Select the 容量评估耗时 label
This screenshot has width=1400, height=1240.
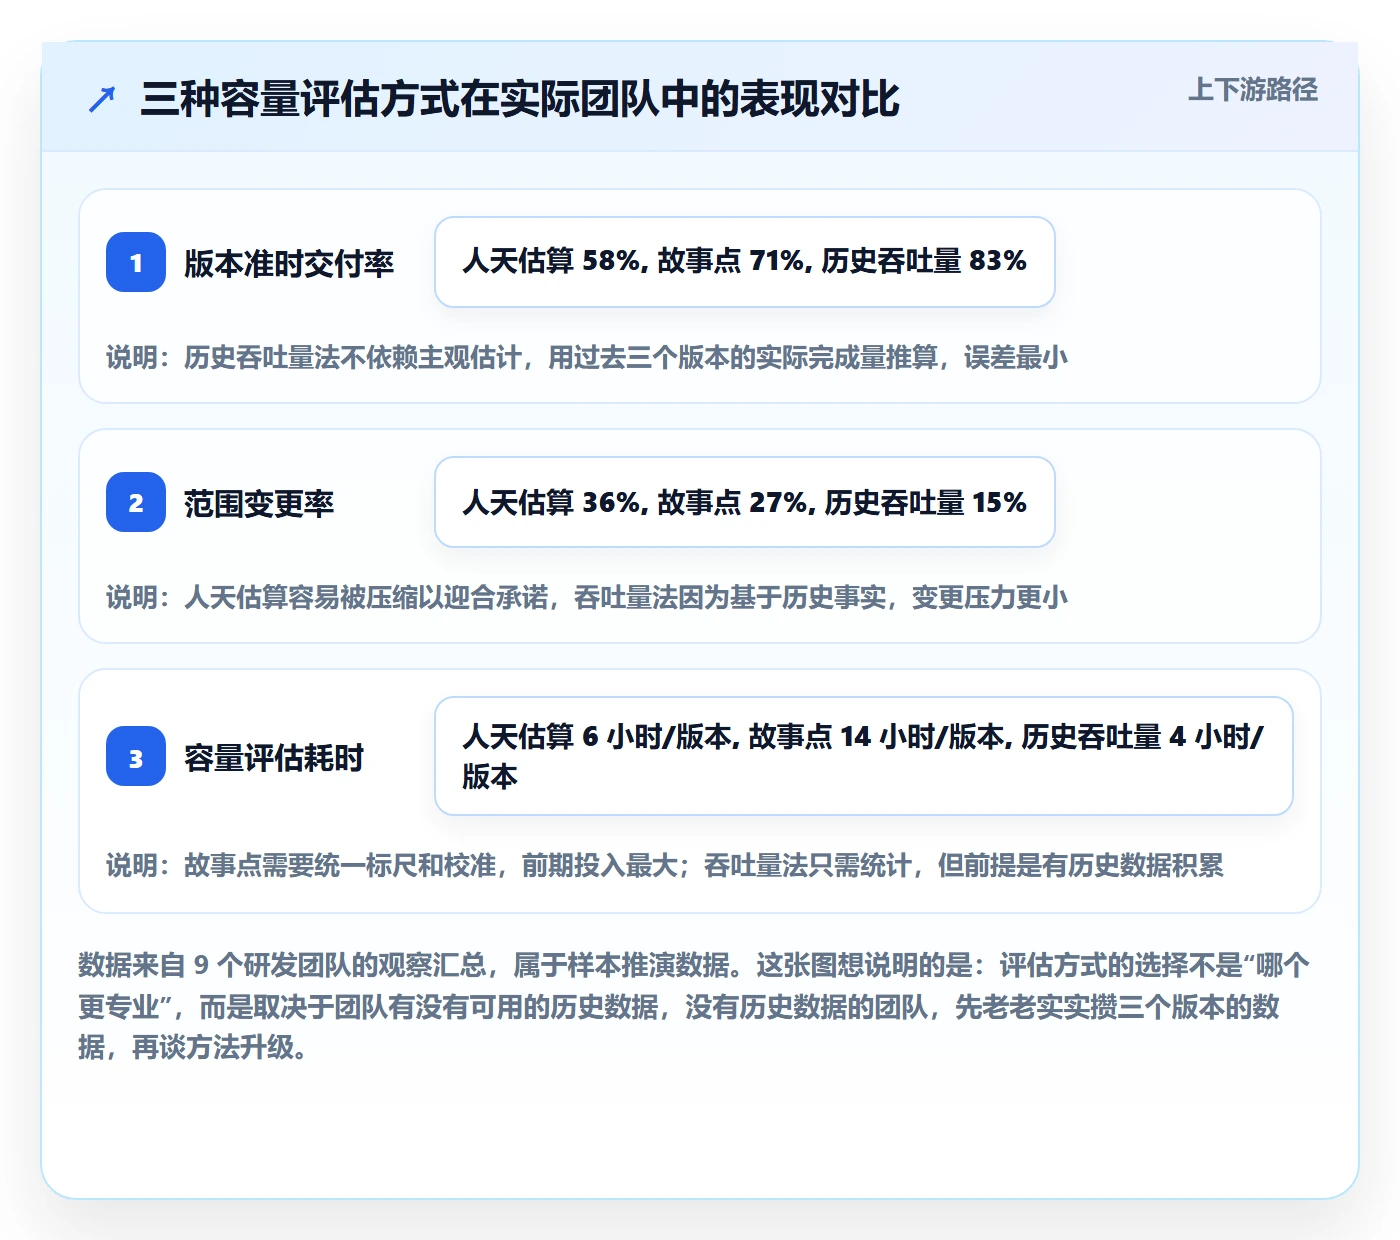click(274, 757)
